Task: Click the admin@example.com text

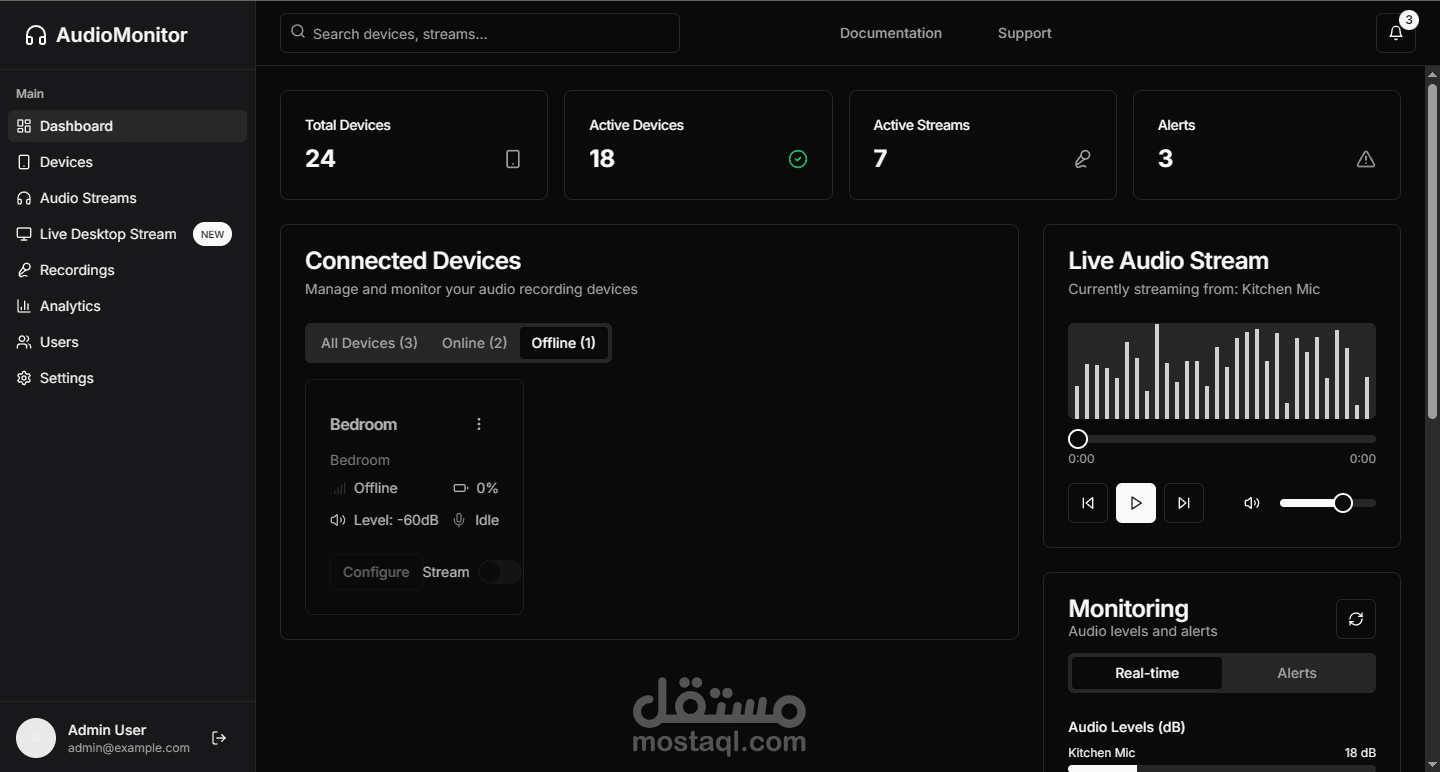Action: pos(129,748)
